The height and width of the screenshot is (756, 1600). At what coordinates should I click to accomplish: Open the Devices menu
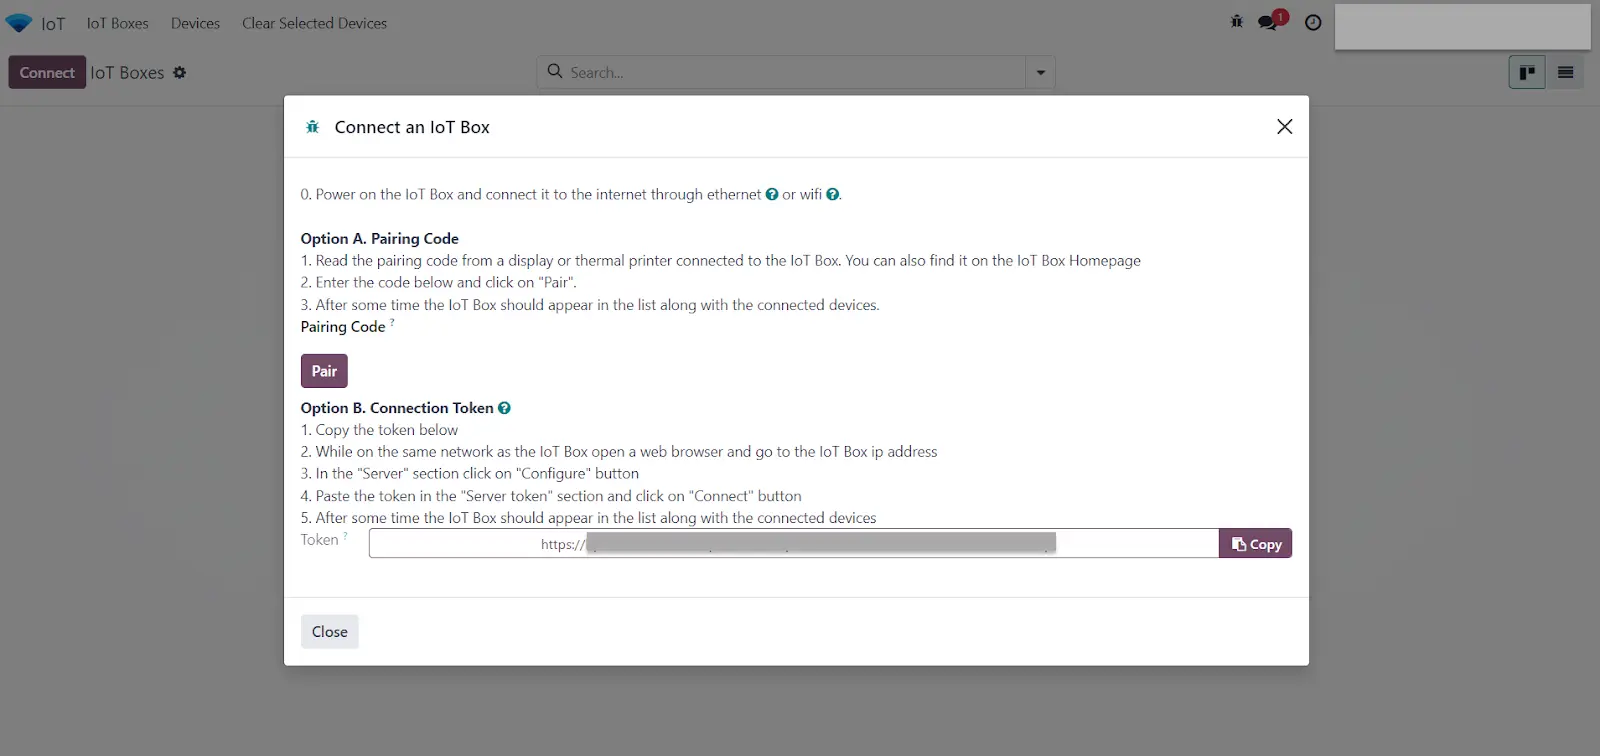[x=195, y=23]
